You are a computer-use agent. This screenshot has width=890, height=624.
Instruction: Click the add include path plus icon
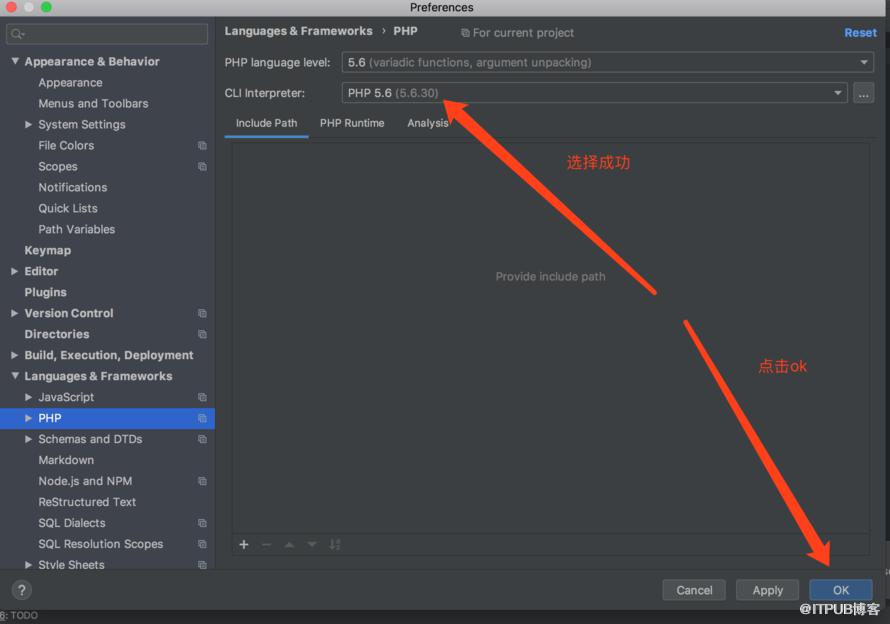(x=244, y=545)
